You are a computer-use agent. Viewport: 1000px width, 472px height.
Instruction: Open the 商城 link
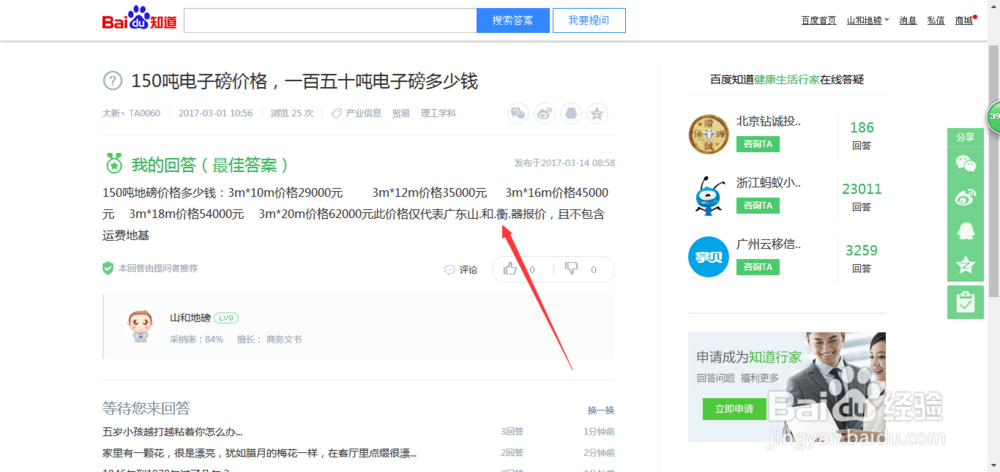click(964, 20)
